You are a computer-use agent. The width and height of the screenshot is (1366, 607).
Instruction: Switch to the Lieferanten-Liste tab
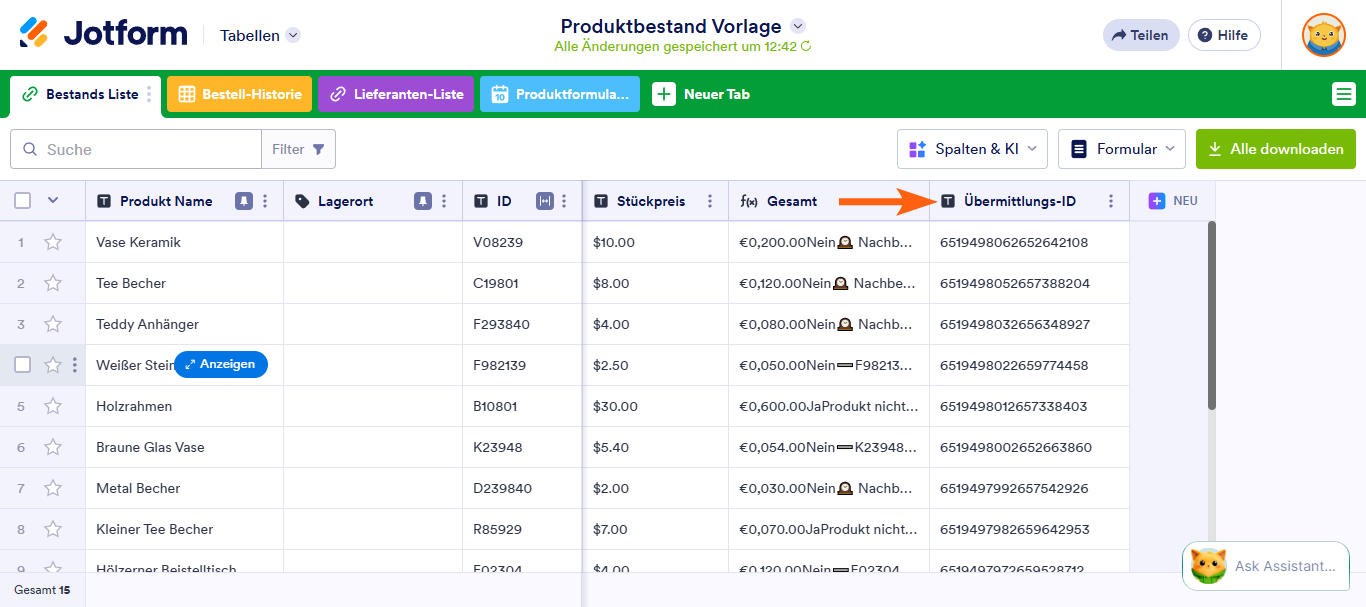[396, 94]
